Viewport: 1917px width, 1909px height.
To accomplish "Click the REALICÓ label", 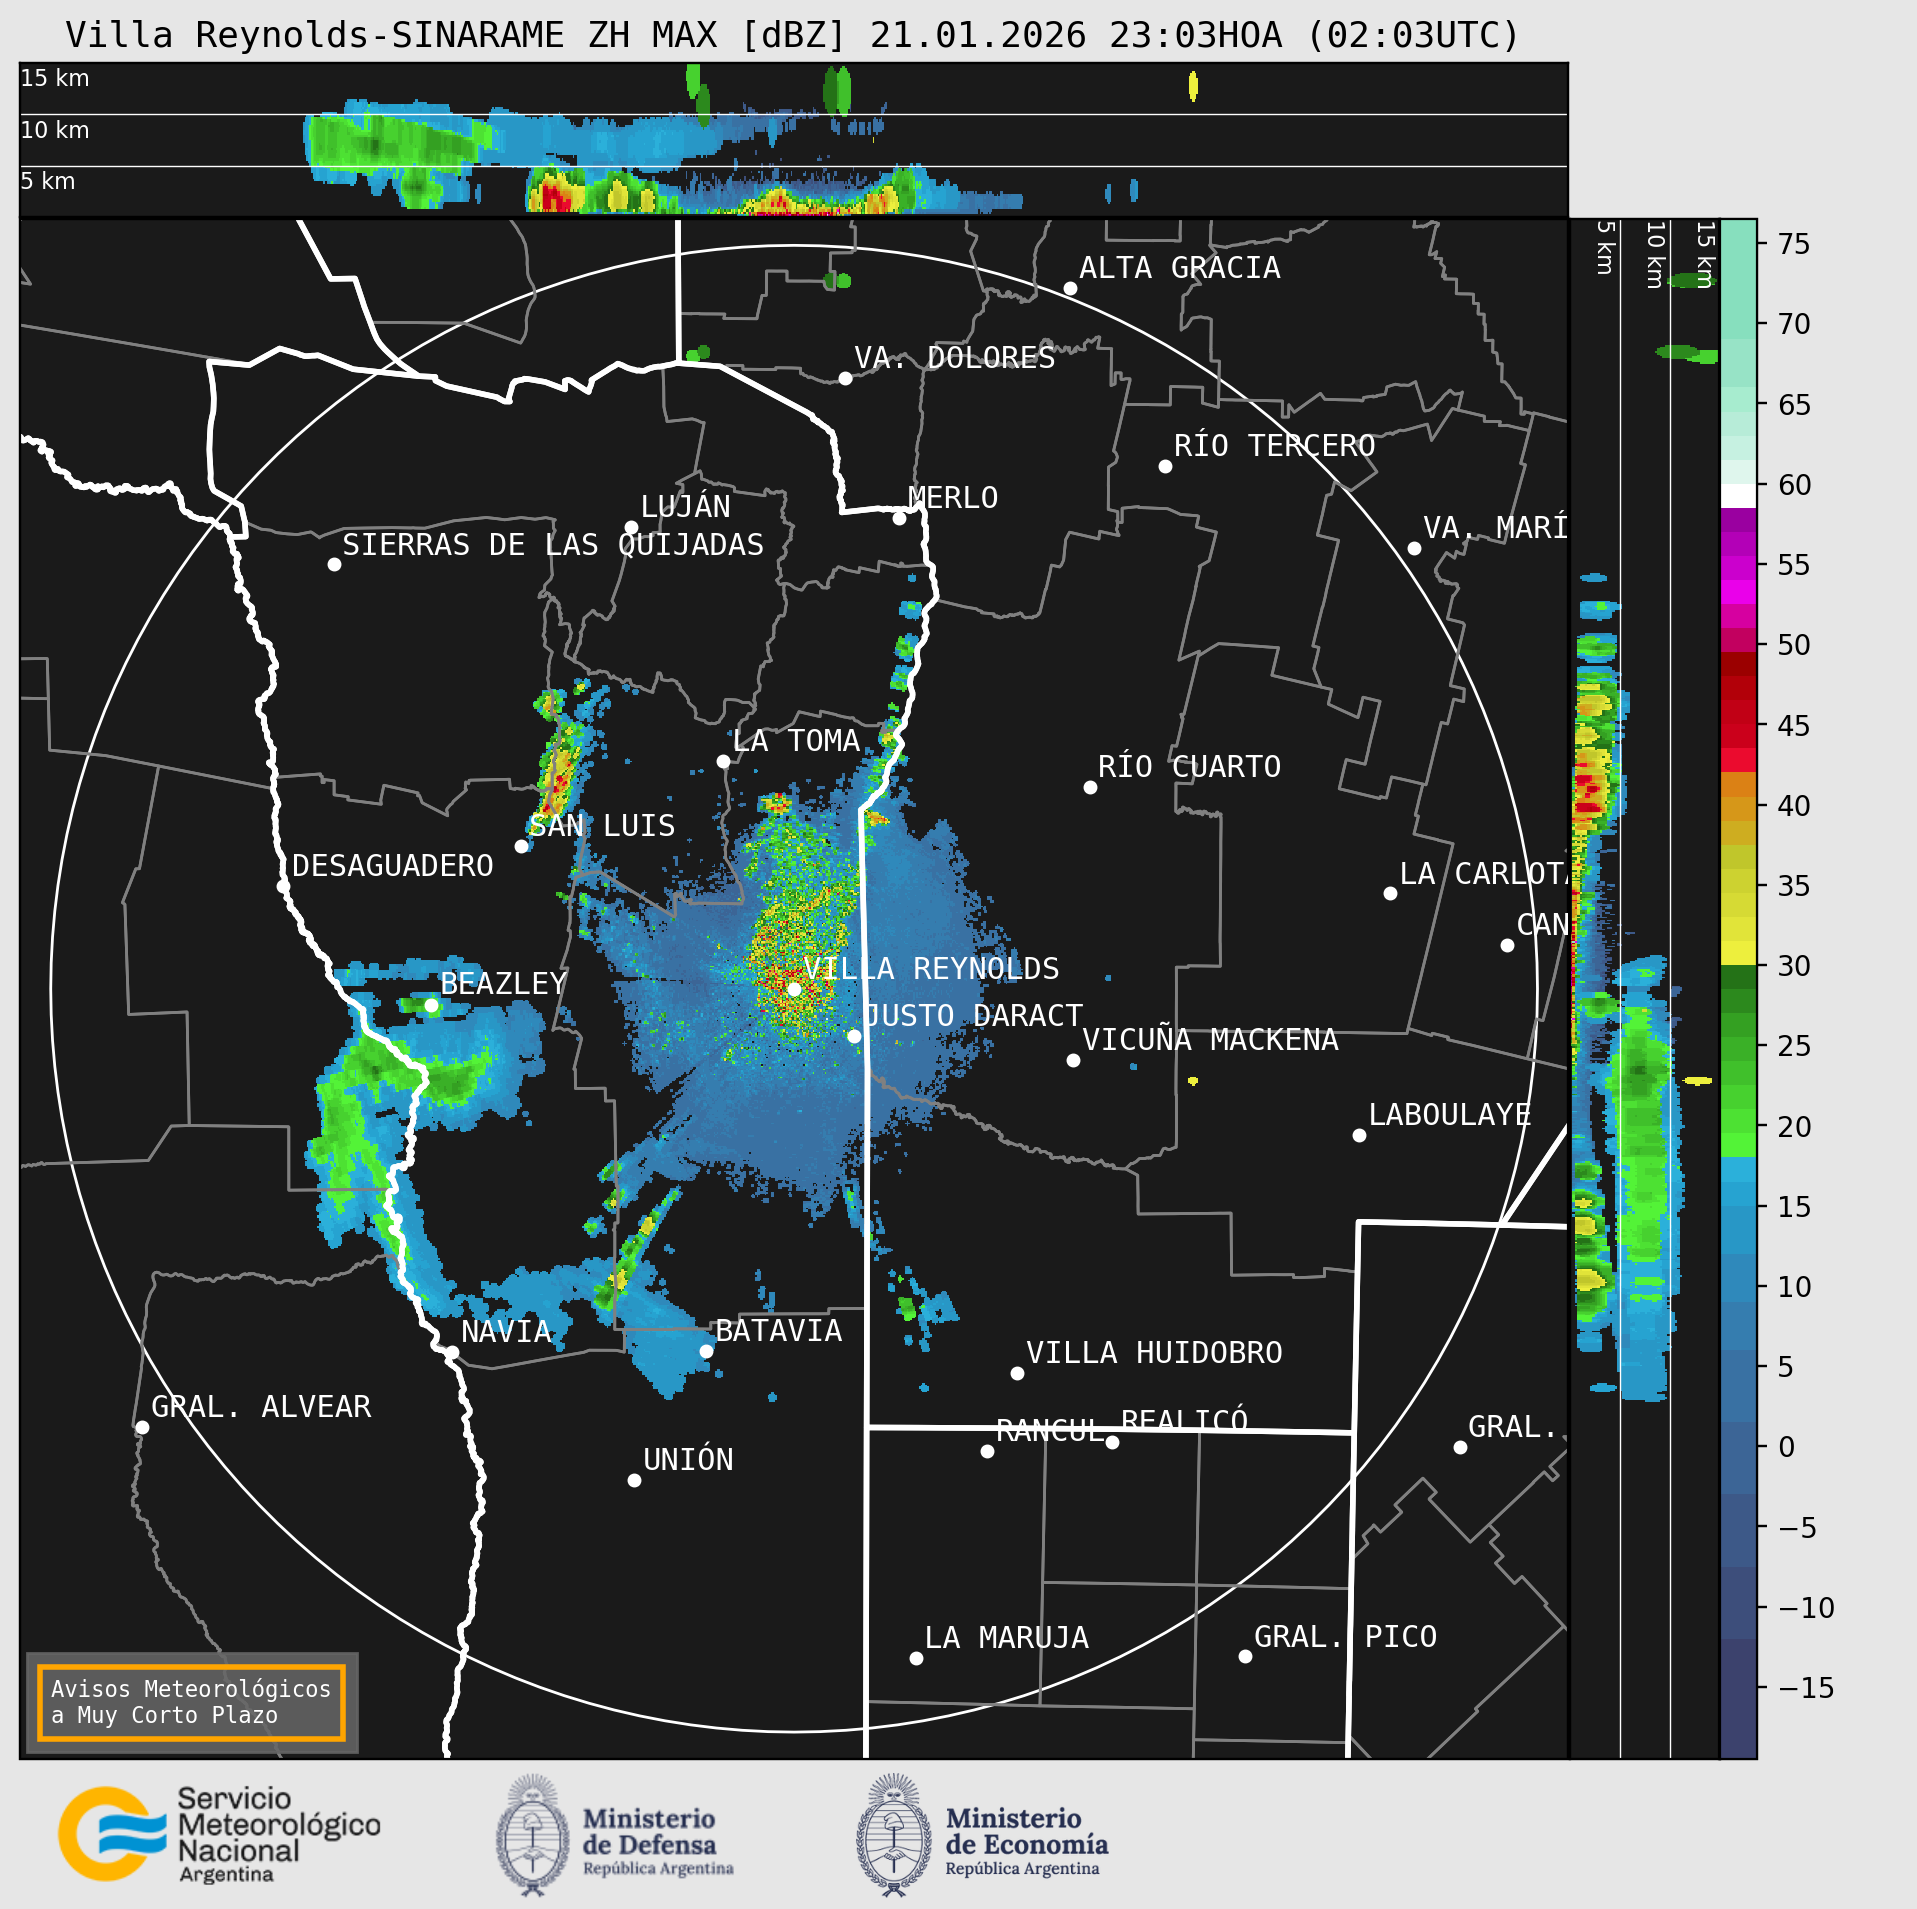I will point(1185,1420).
